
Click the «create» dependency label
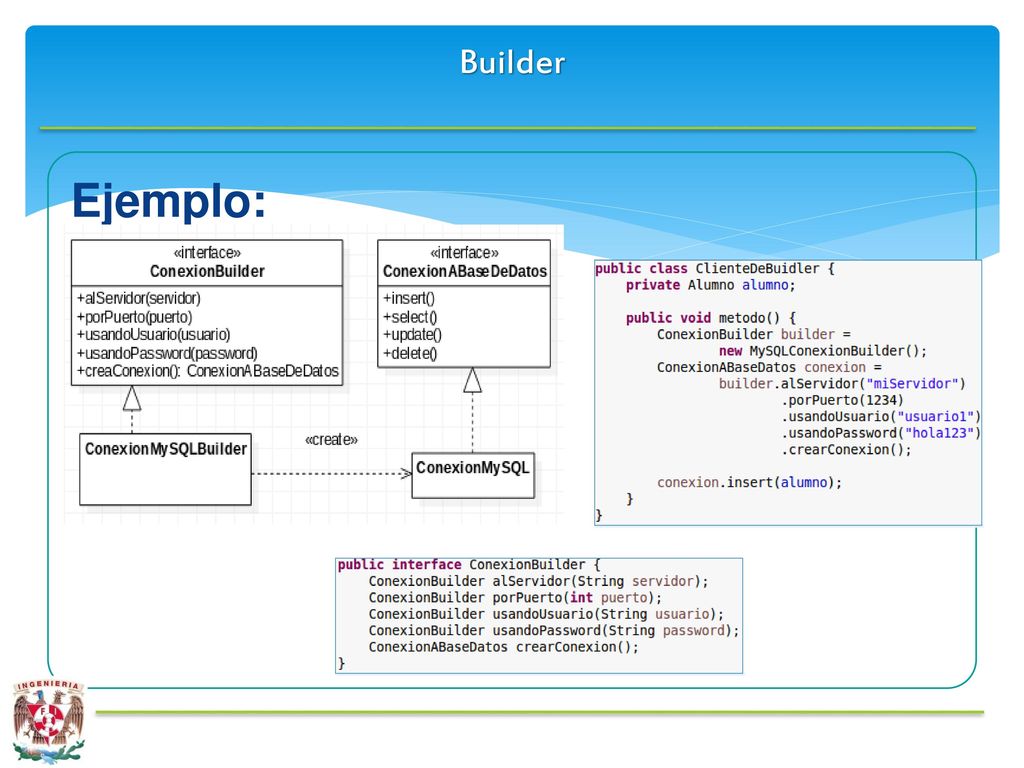(332, 440)
